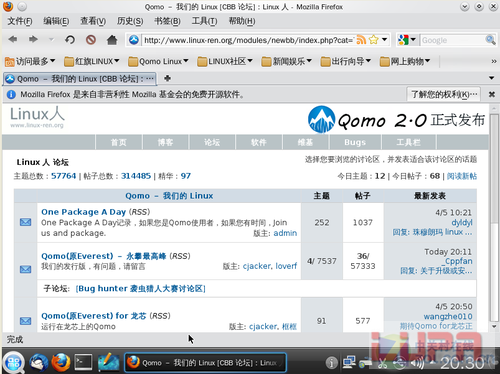Screen dimensions: 500x374
Task: Click the info icon in the notification bar
Action: pos(11,95)
